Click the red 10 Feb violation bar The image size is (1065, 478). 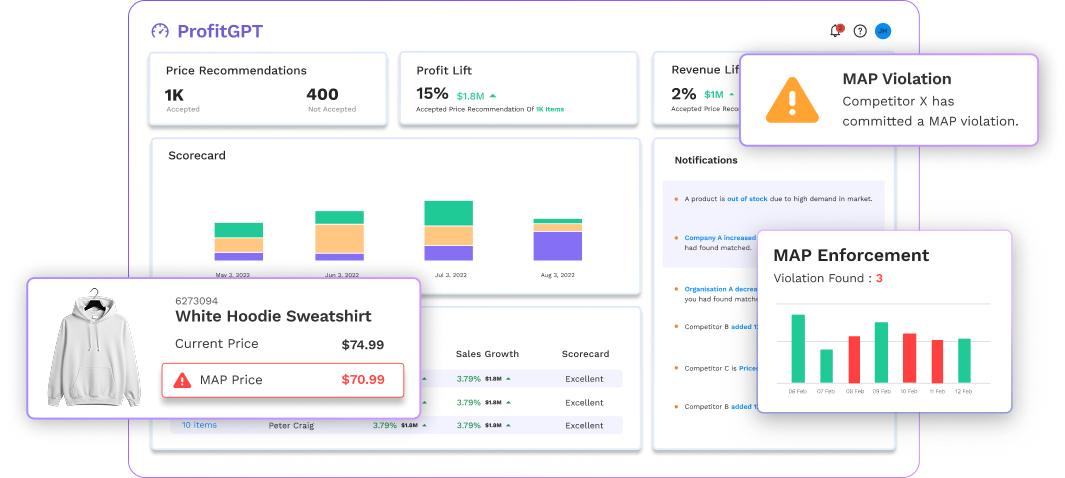pos(909,358)
